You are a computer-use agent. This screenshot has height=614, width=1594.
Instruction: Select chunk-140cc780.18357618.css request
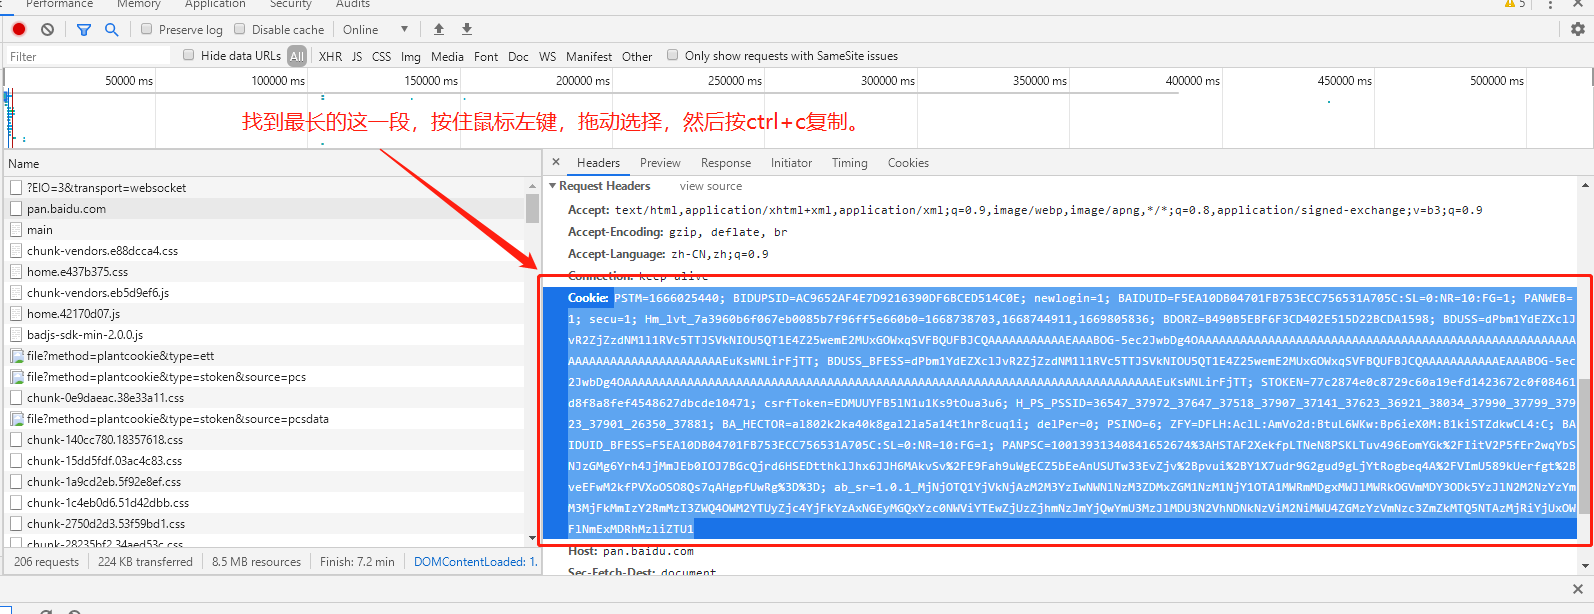(x=265, y=440)
